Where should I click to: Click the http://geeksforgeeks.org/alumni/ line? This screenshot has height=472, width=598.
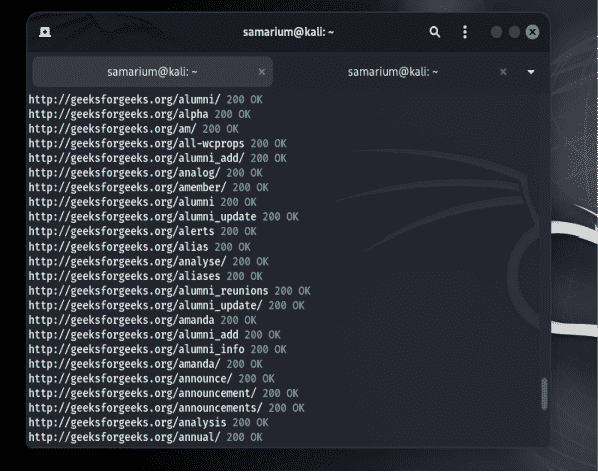click(x=145, y=100)
